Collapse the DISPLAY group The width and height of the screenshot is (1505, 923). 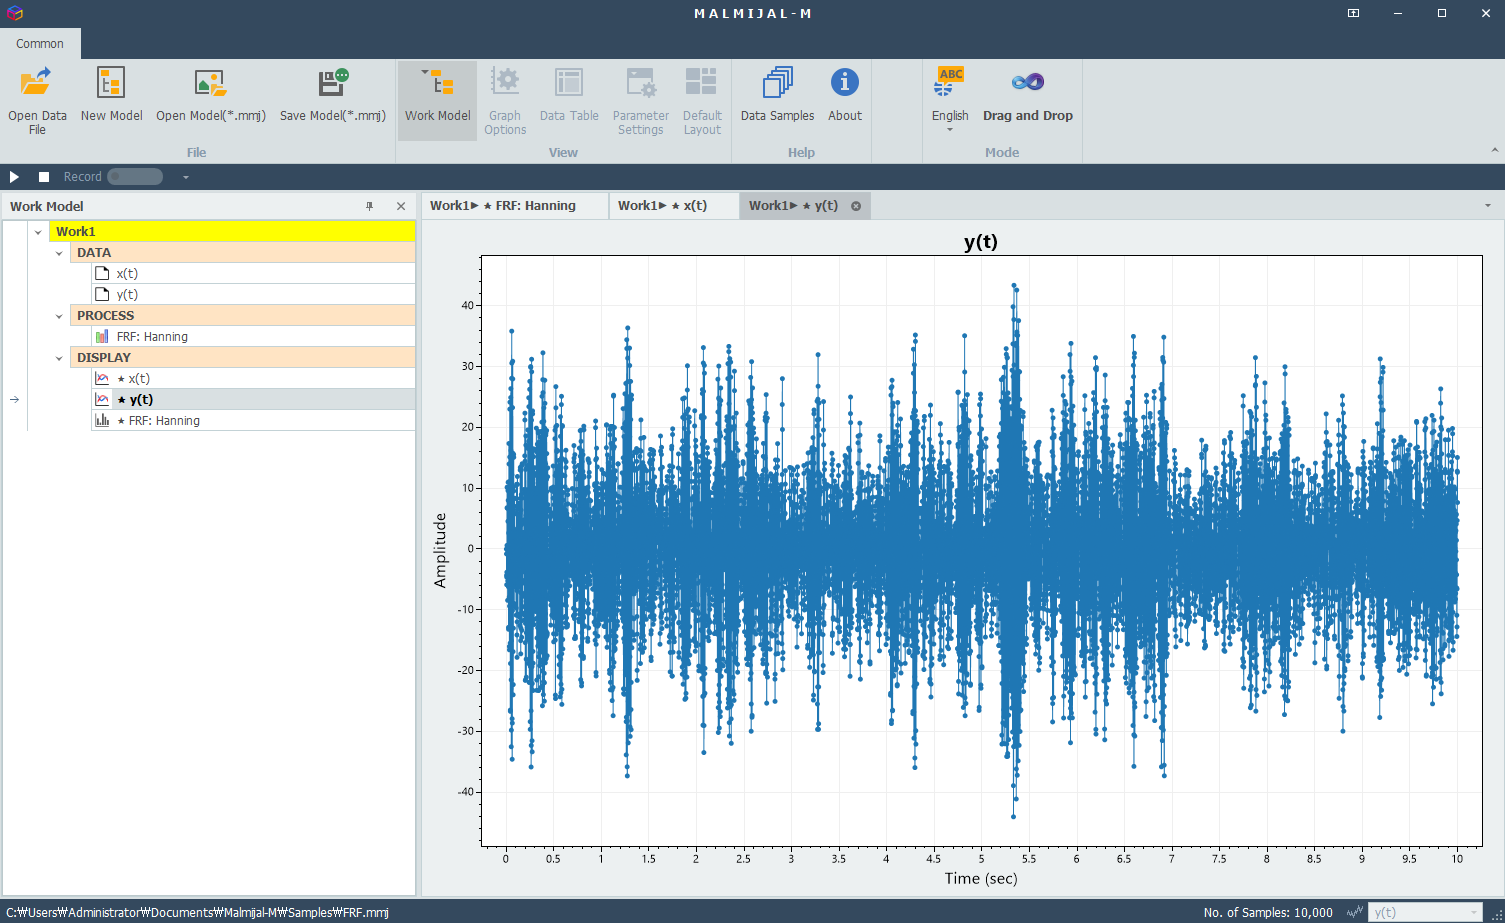point(59,358)
